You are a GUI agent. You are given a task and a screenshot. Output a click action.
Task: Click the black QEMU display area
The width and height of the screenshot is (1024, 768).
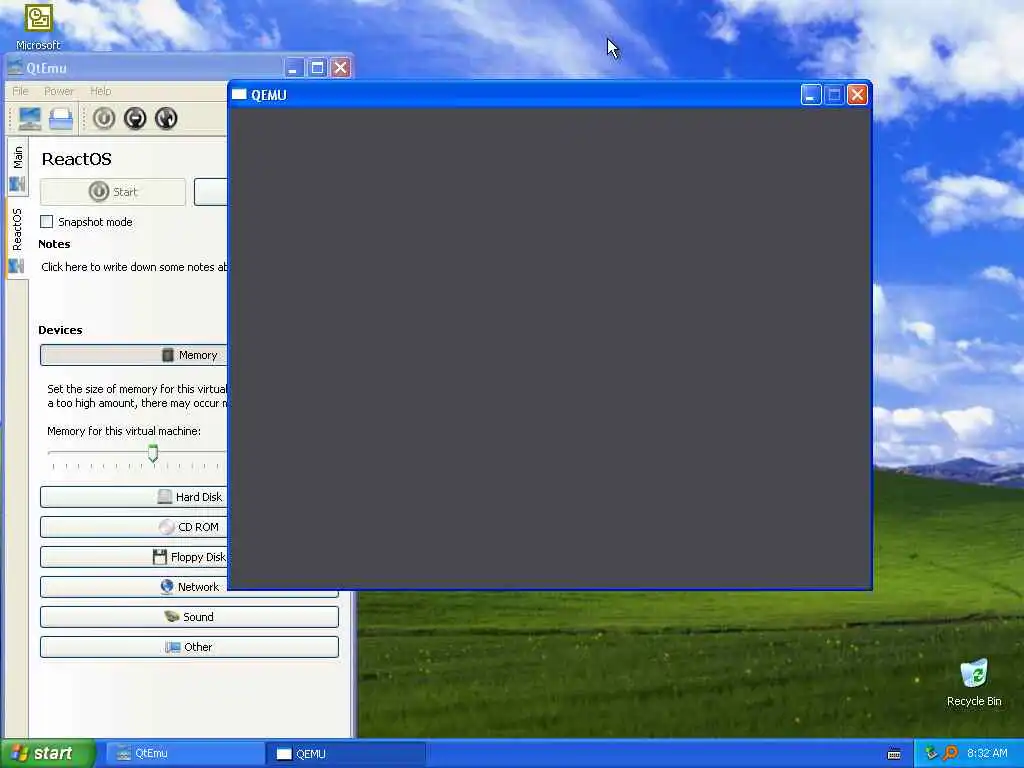[550, 348]
